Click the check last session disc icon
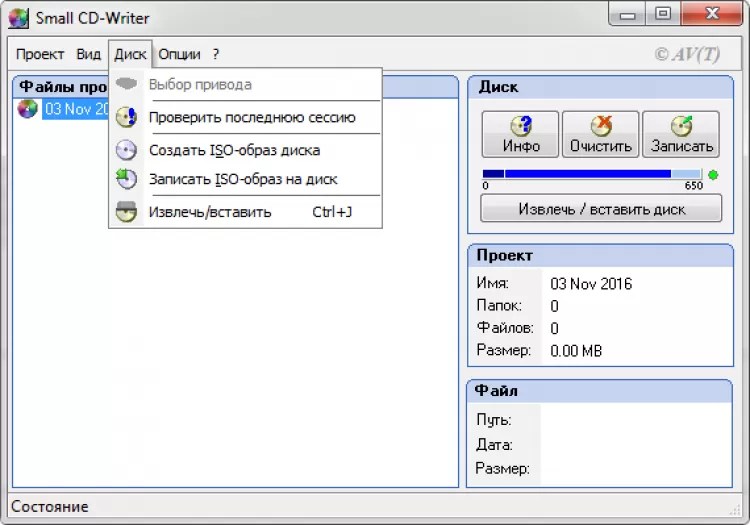750x525 pixels. click(x=127, y=117)
